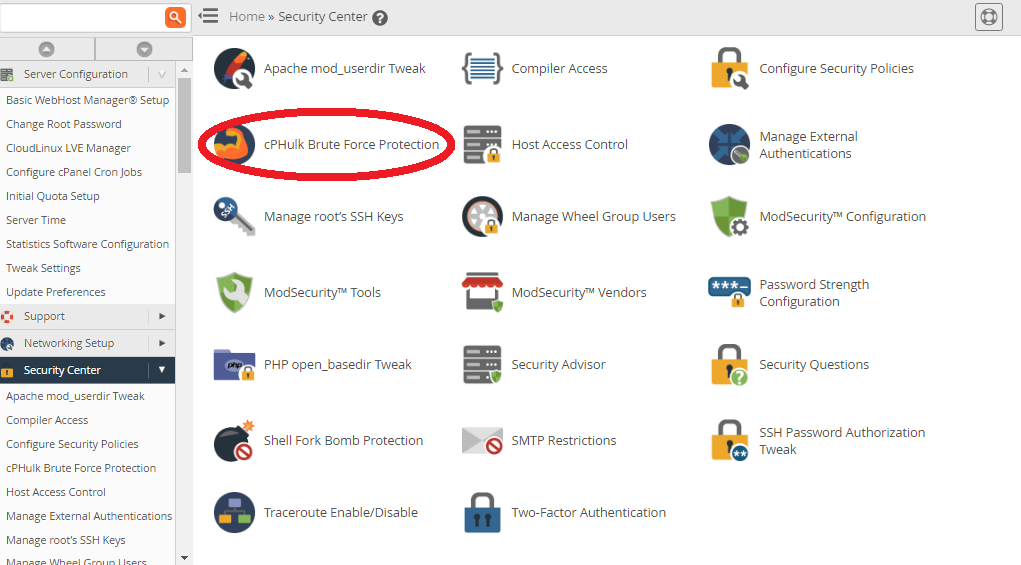Open ModSecurity Configuration shield gear icon

pos(729,216)
